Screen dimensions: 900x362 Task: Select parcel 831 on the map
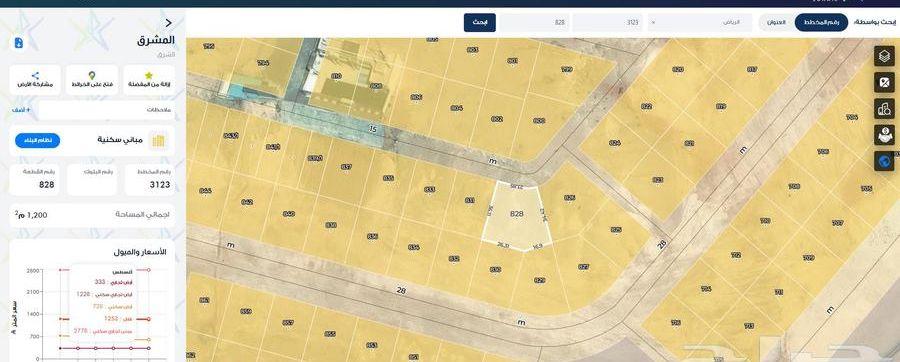click(470, 200)
